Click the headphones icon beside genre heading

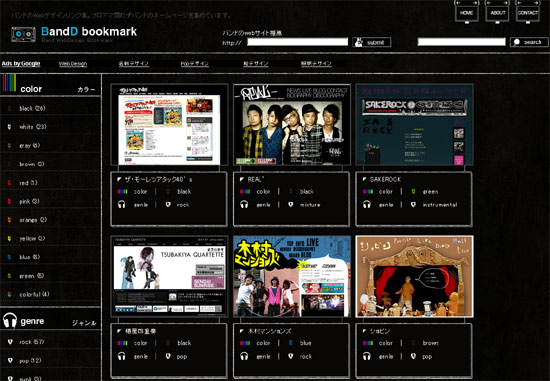pyautogui.click(x=10, y=320)
